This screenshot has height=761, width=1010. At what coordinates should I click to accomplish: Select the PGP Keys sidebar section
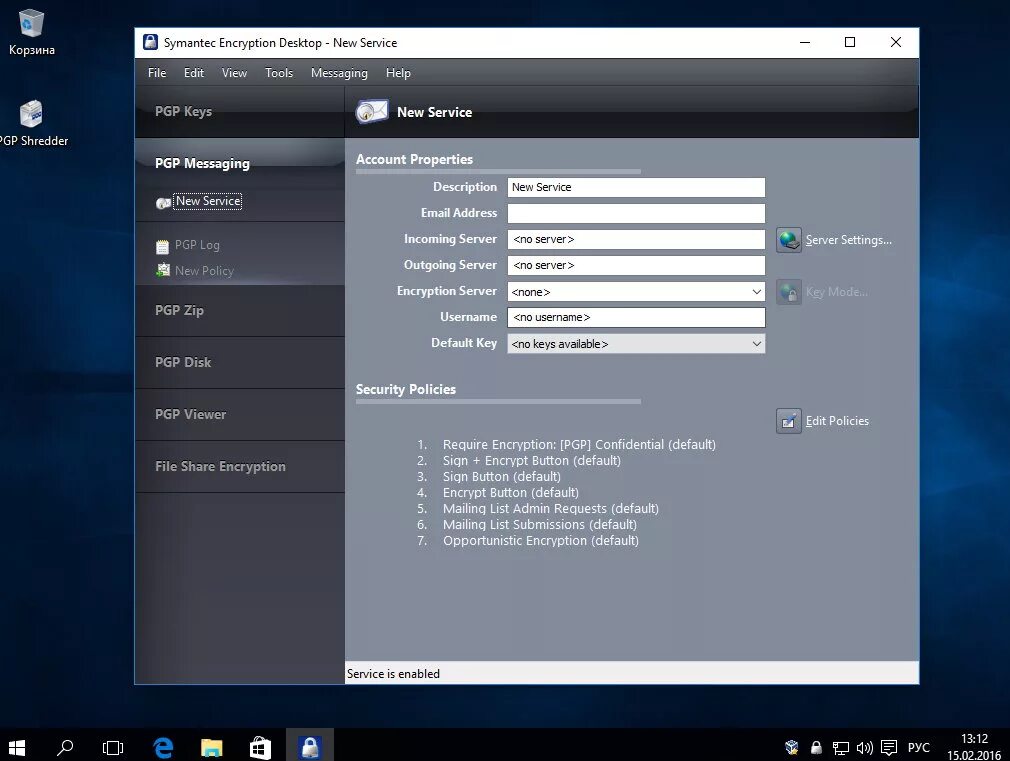coord(240,111)
